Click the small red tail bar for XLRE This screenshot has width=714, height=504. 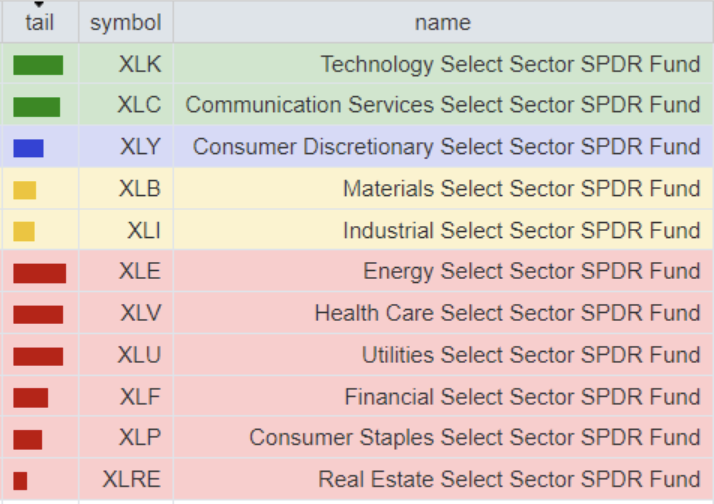tap(20, 480)
